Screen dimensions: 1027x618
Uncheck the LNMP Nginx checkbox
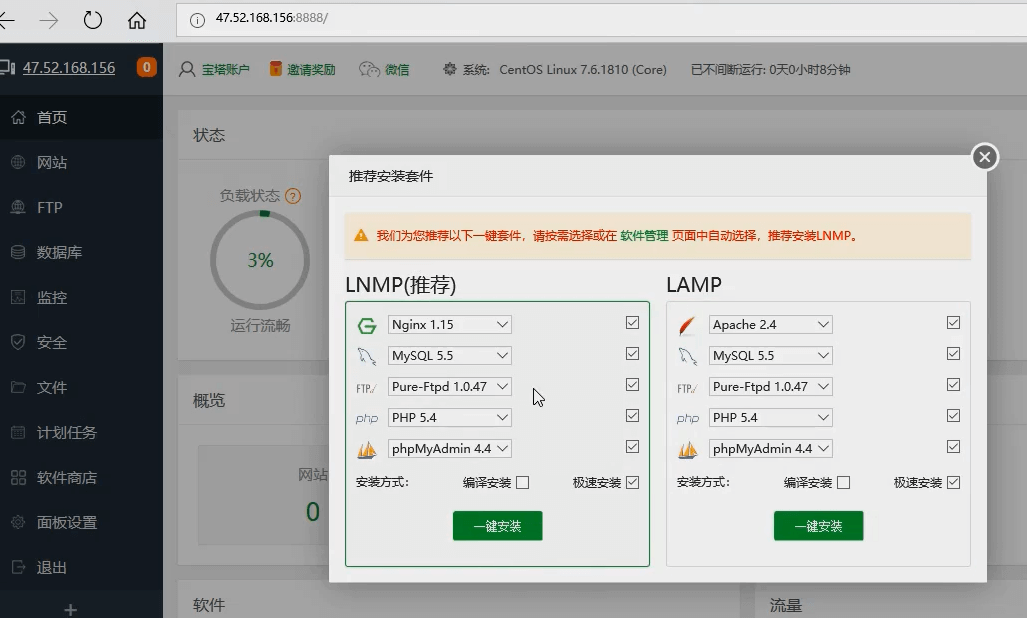(632, 323)
